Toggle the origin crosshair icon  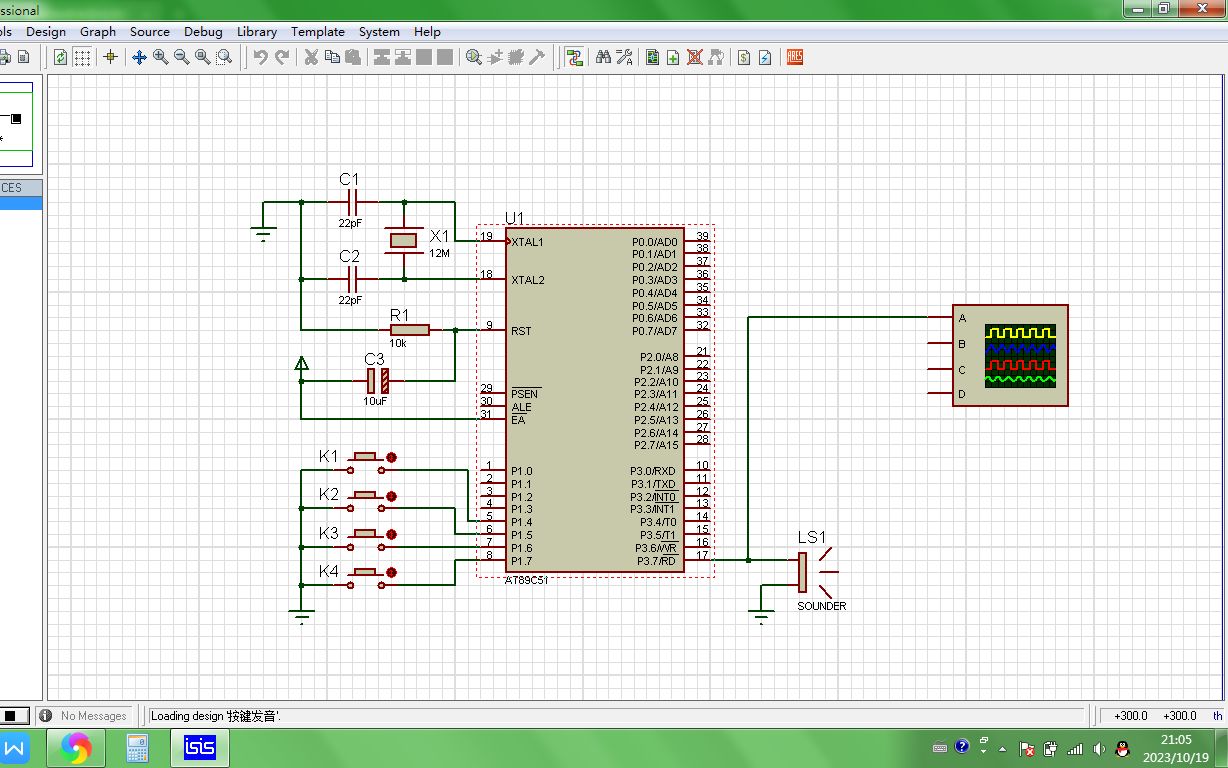[110, 57]
